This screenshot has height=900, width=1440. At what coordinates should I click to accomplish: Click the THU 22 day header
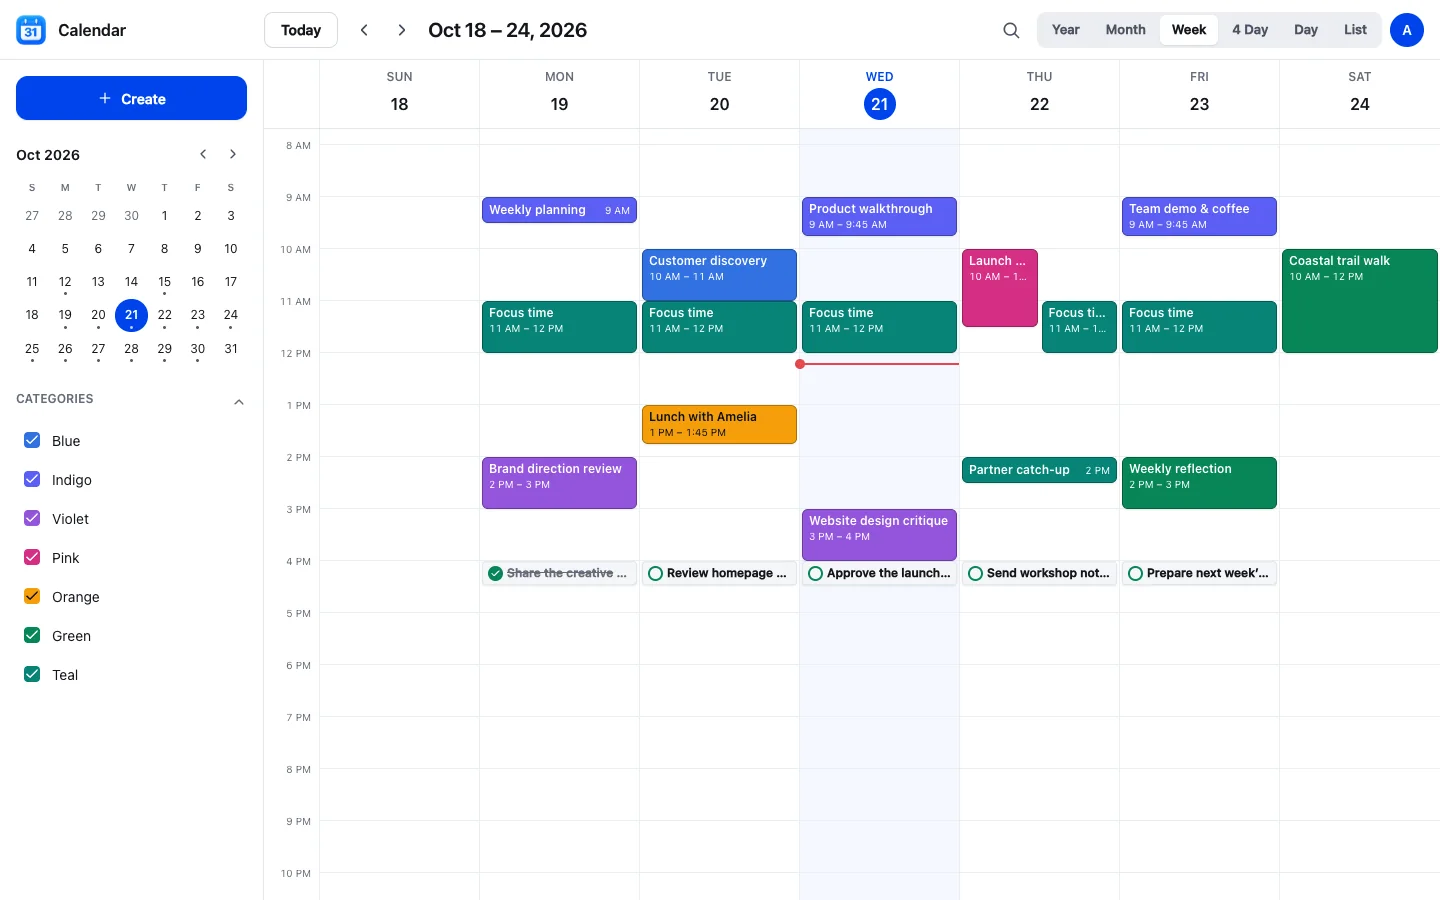pyautogui.click(x=1039, y=94)
